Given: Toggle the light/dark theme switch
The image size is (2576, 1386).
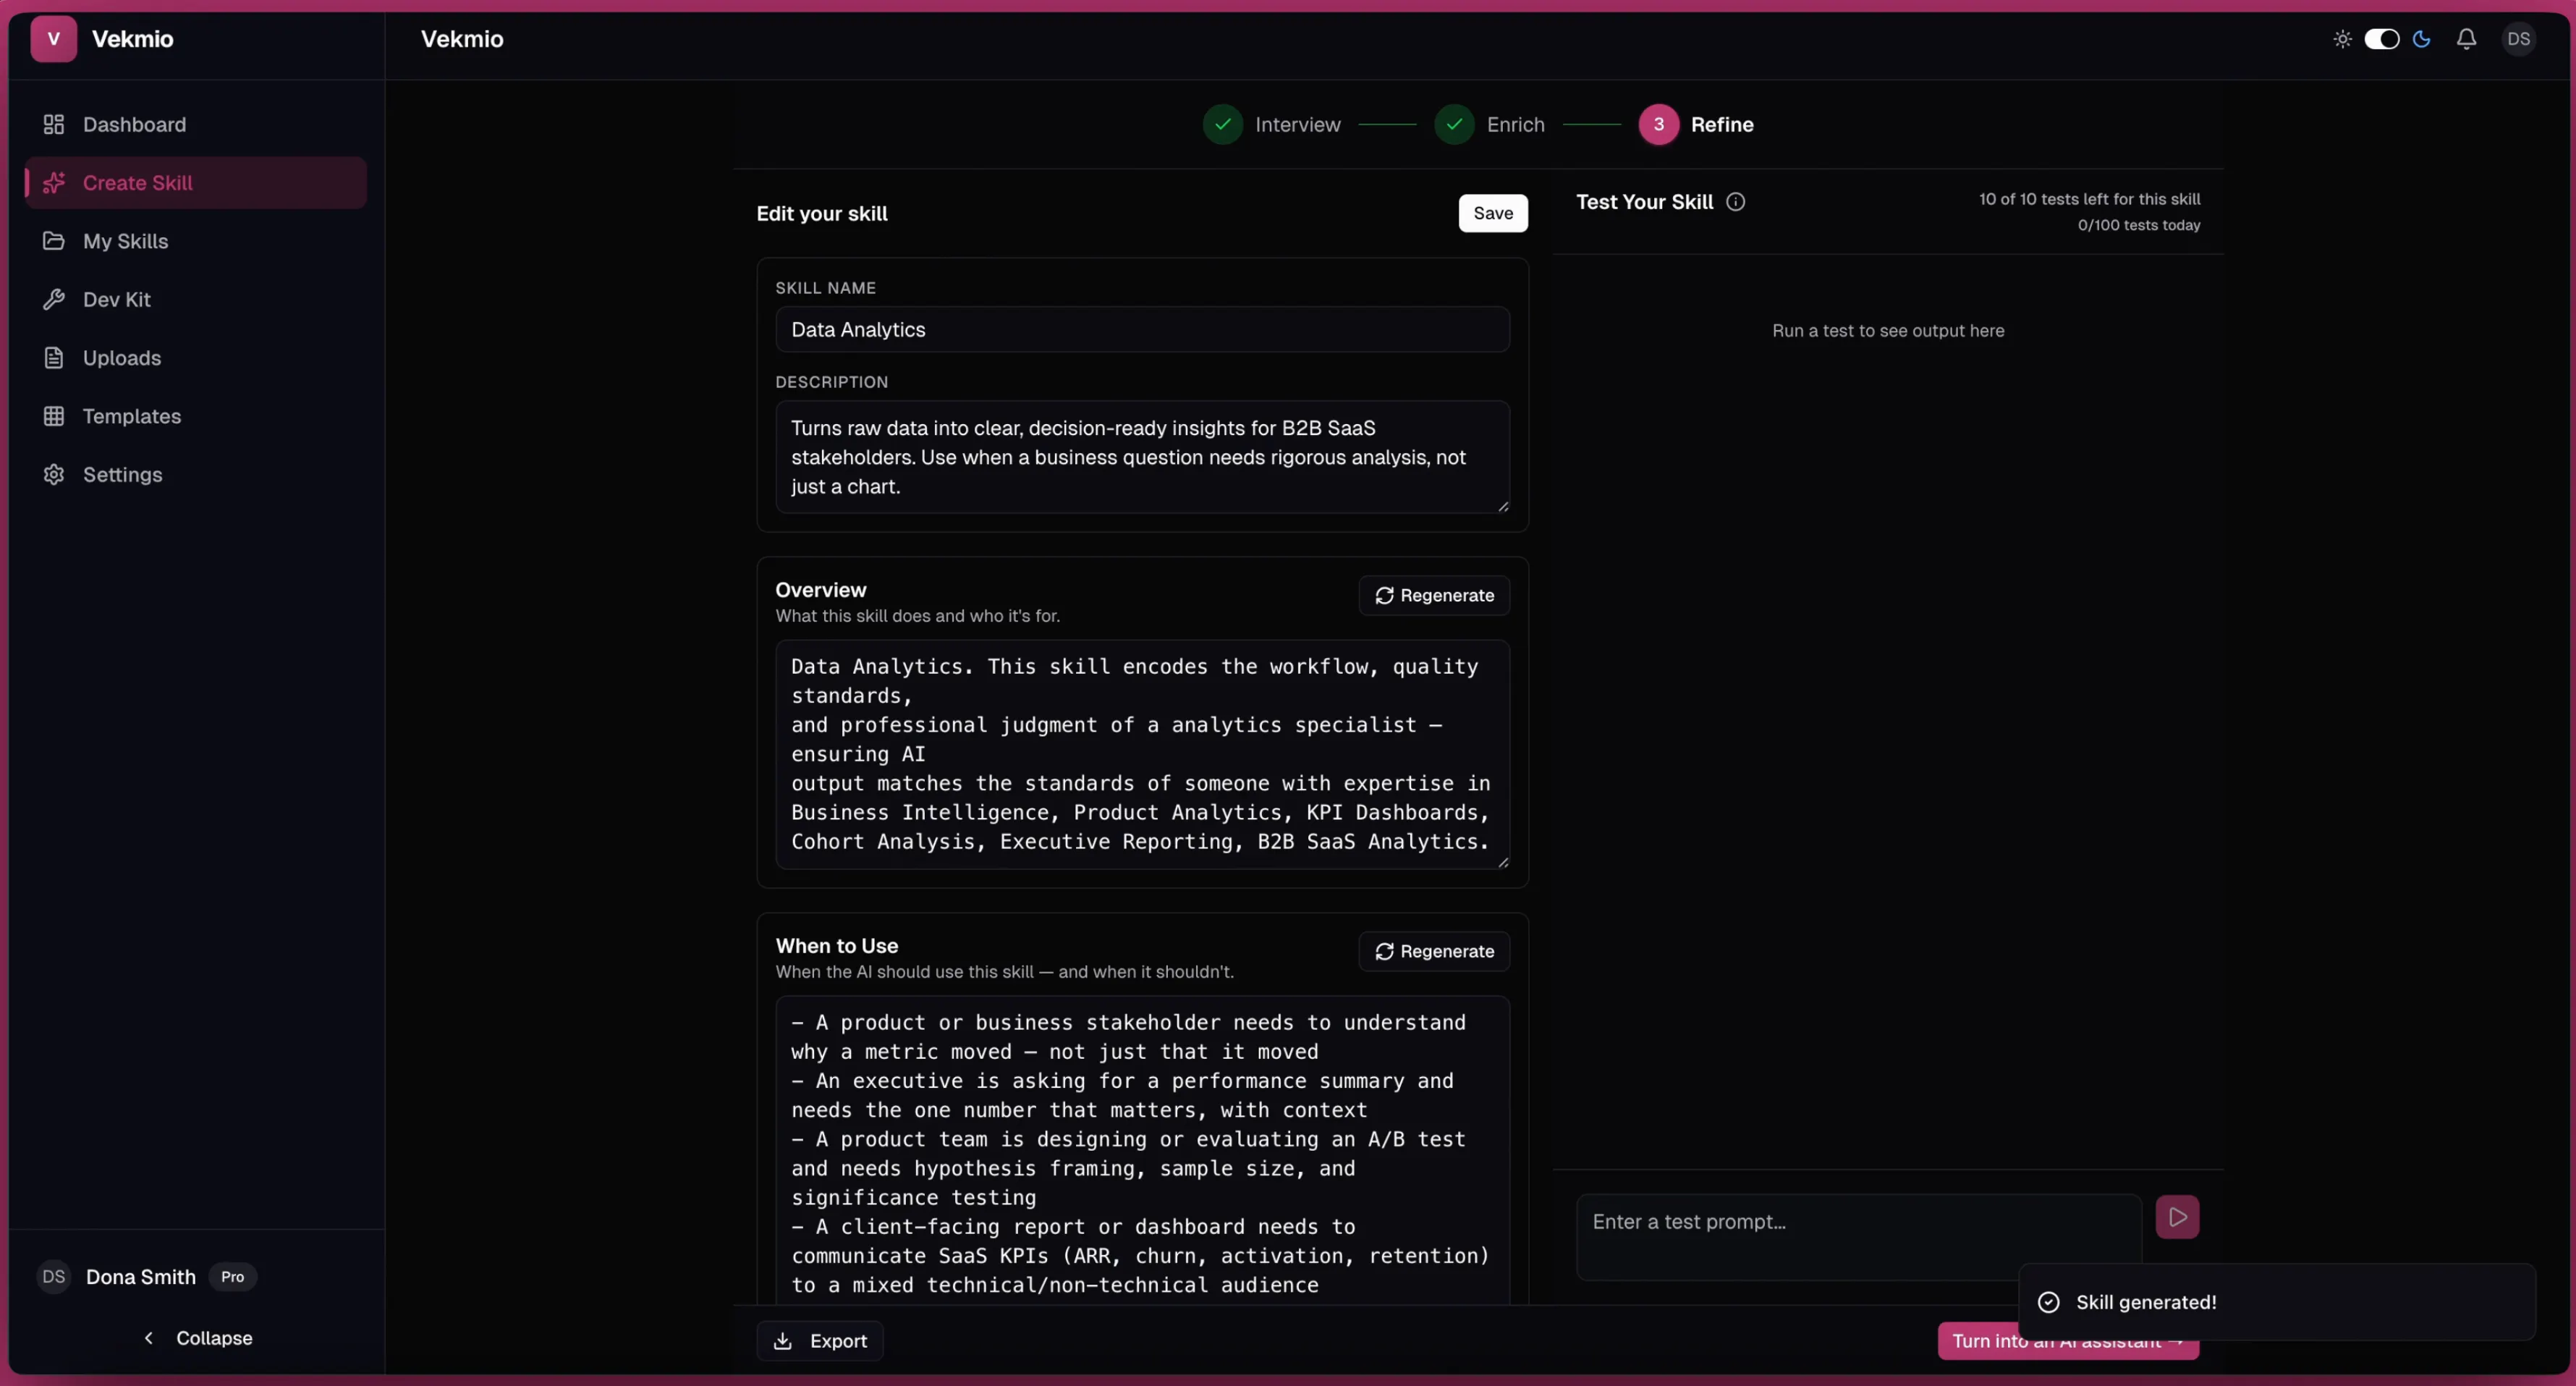Looking at the screenshot, I should pos(2381,39).
